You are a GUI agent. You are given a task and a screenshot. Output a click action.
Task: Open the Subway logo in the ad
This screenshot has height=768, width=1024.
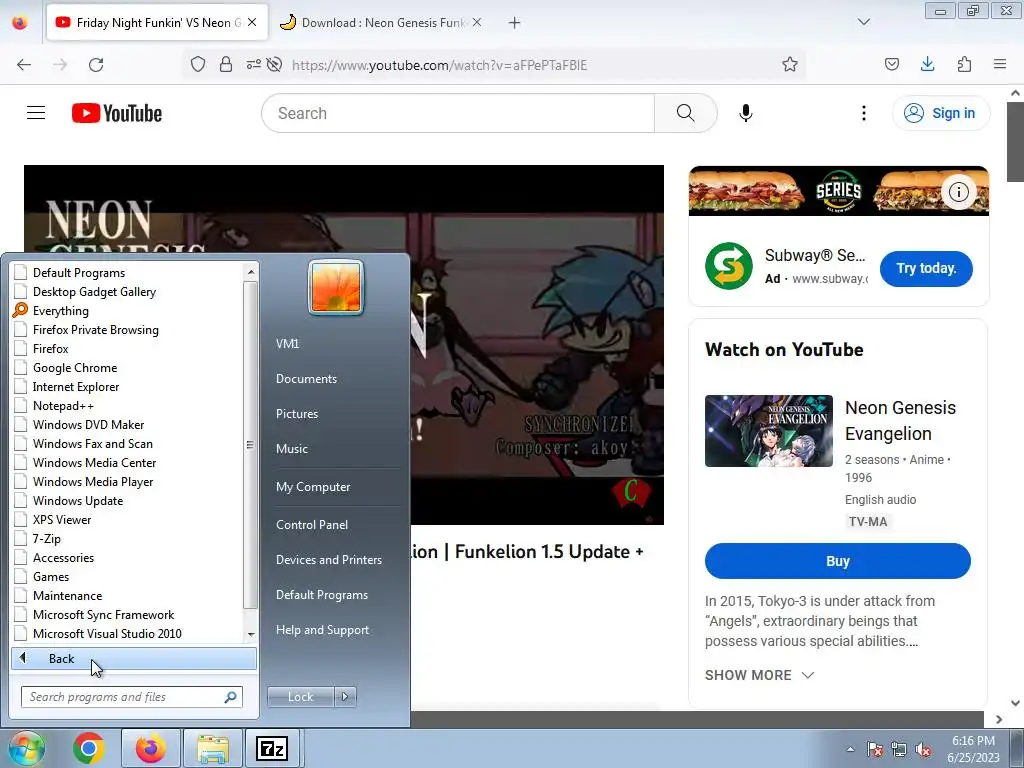point(729,266)
